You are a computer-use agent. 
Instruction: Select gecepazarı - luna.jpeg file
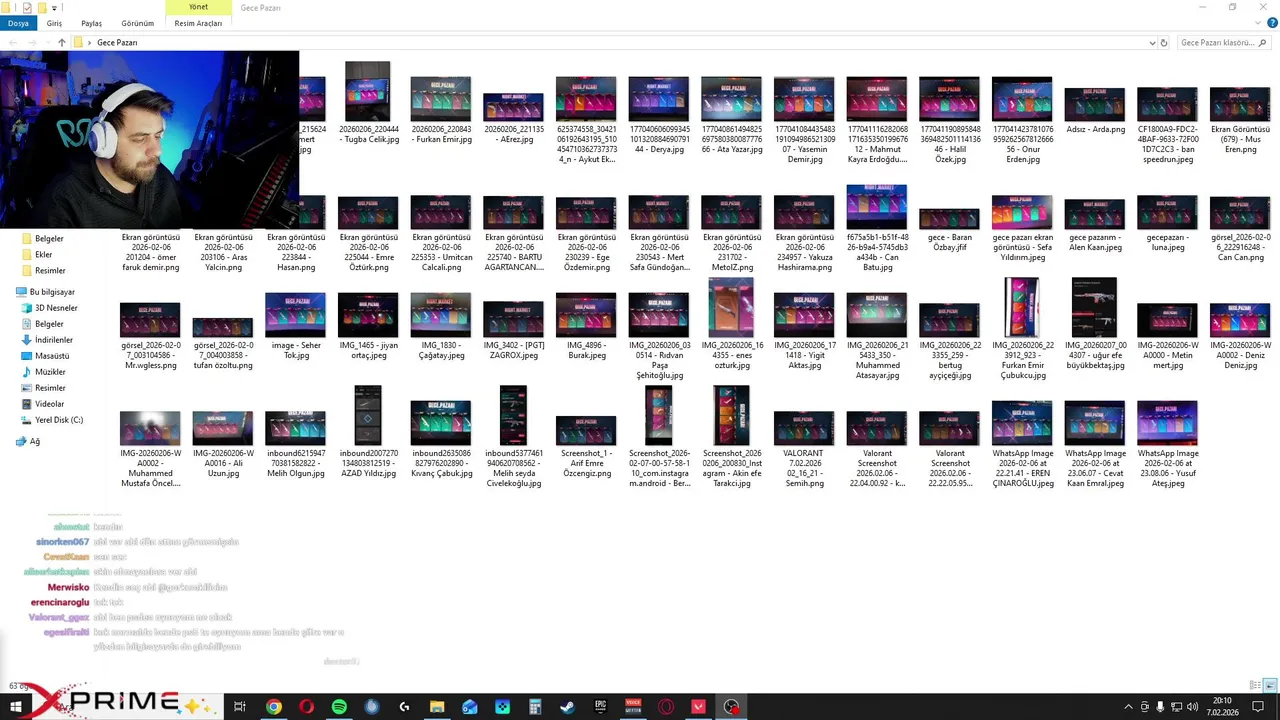pyautogui.click(x=1168, y=225)
